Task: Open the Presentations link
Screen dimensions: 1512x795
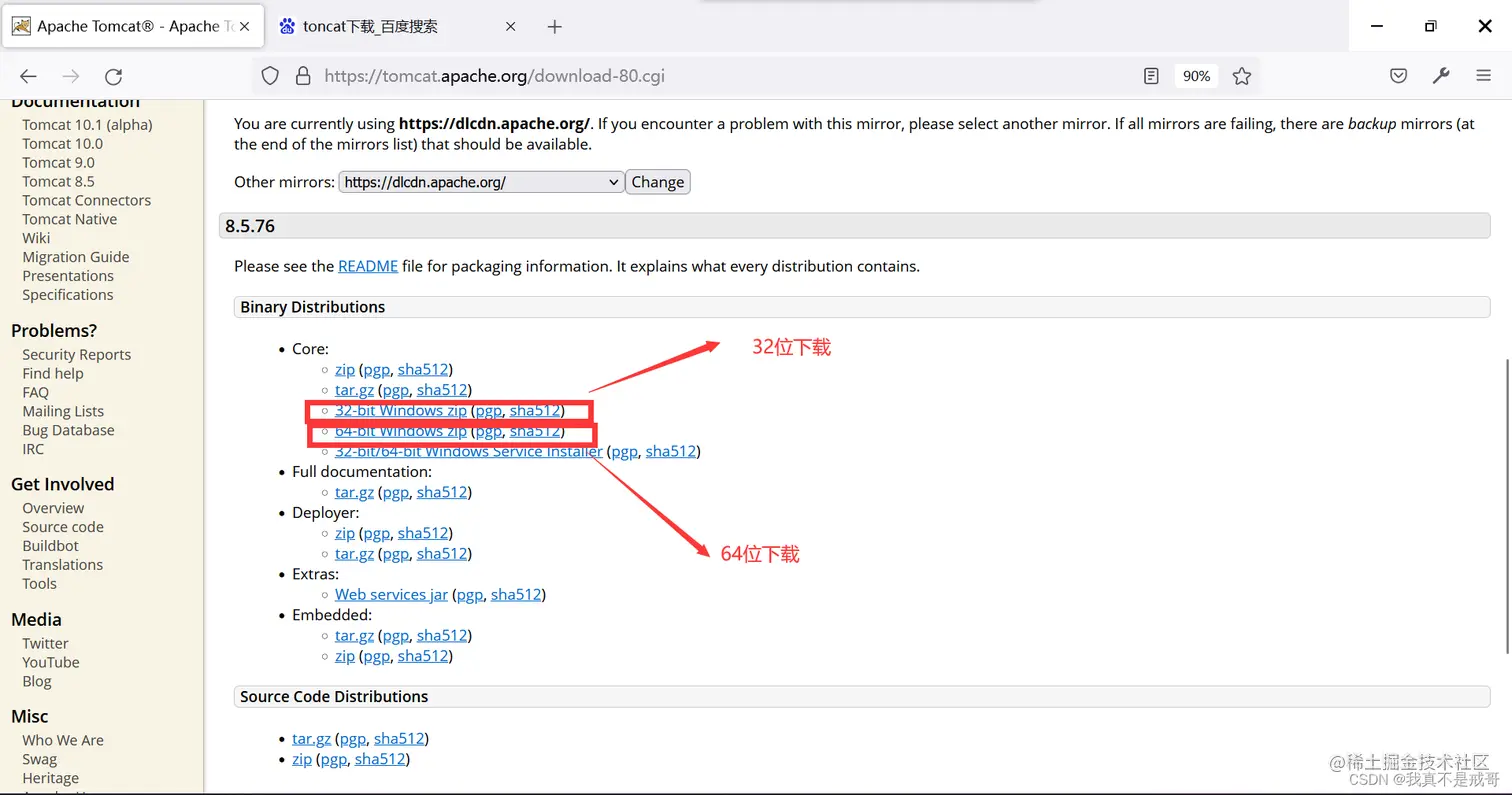Action: 68,276
